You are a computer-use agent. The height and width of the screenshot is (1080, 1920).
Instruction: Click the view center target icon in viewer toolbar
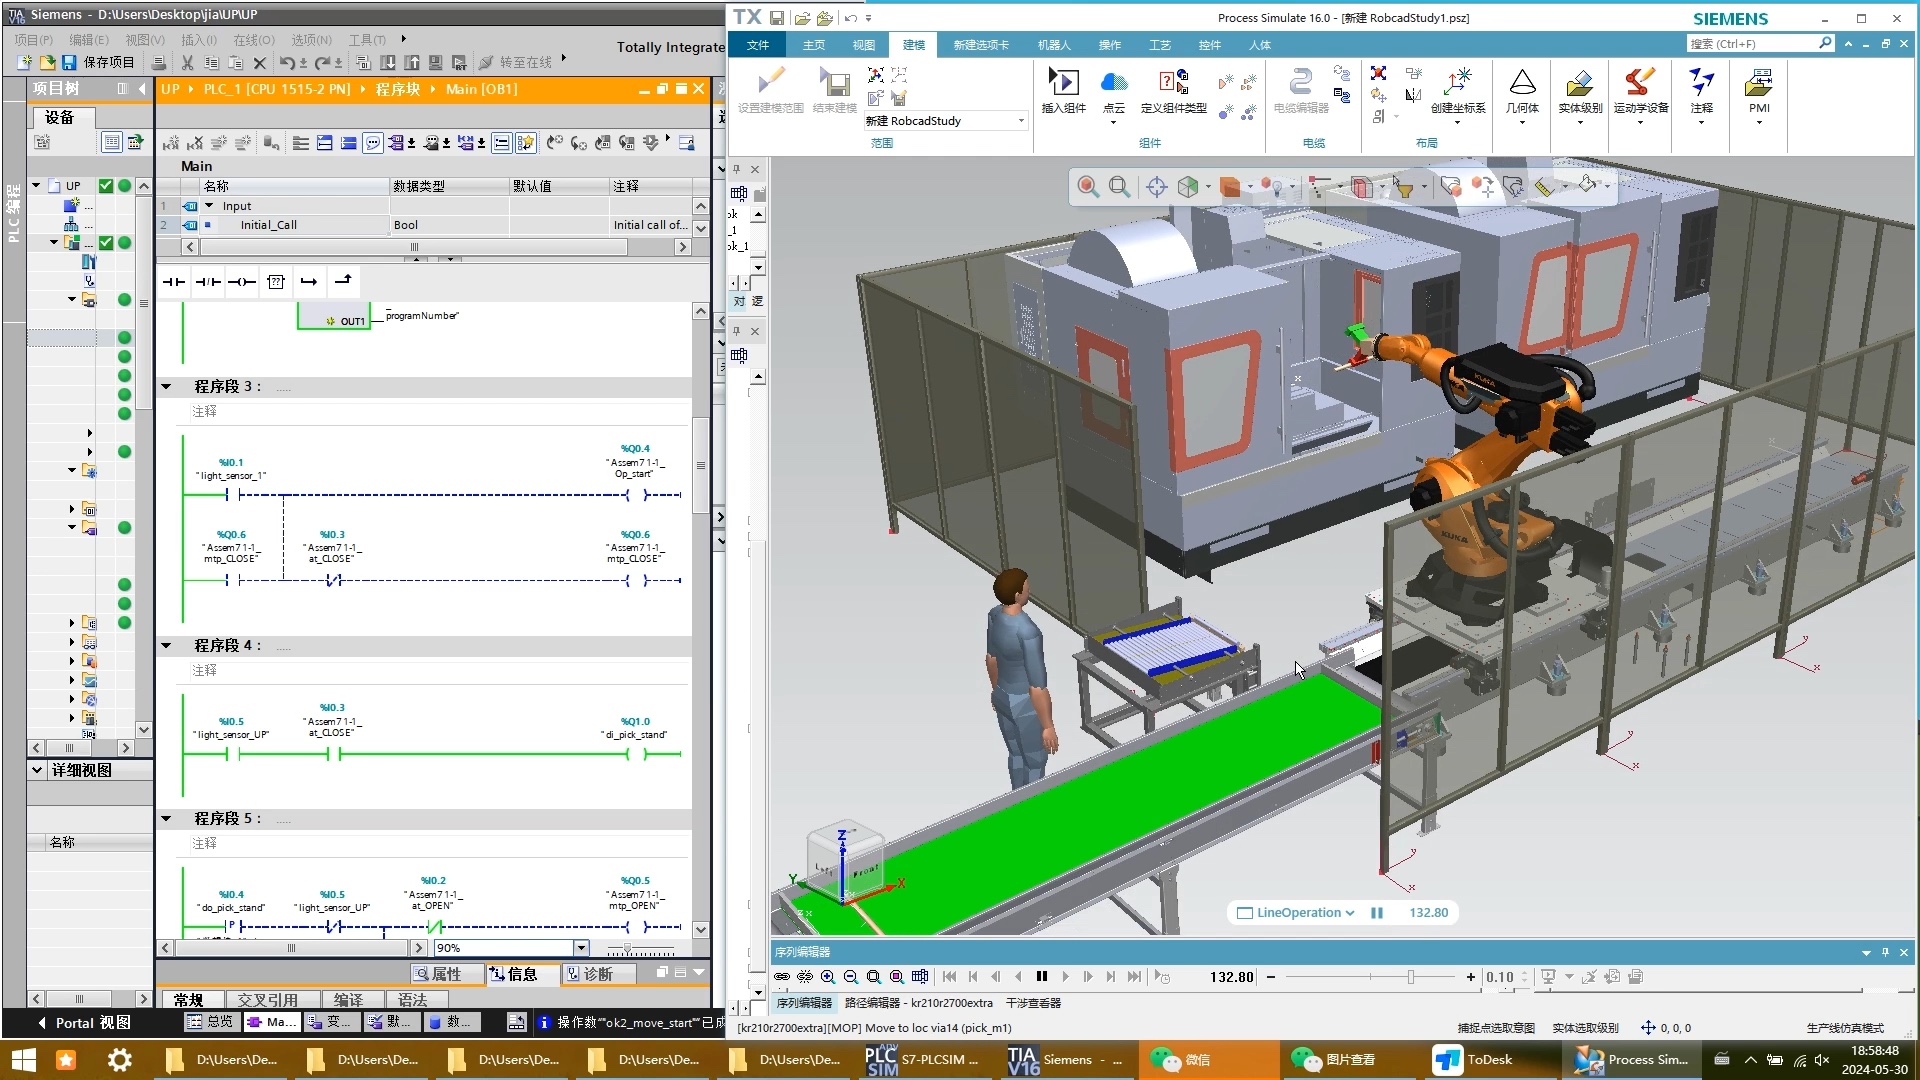point(1156,187)
